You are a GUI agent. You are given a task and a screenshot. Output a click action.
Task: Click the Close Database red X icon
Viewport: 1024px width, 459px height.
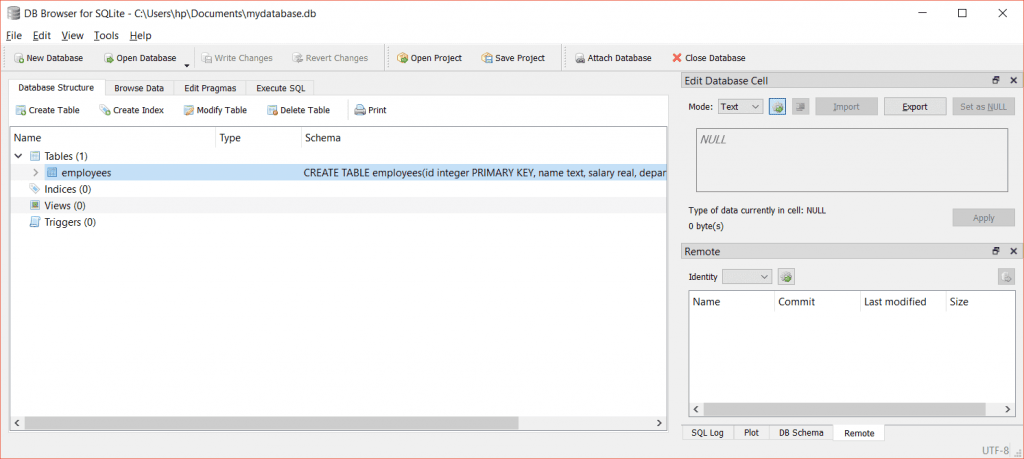[x=677, y=58]
